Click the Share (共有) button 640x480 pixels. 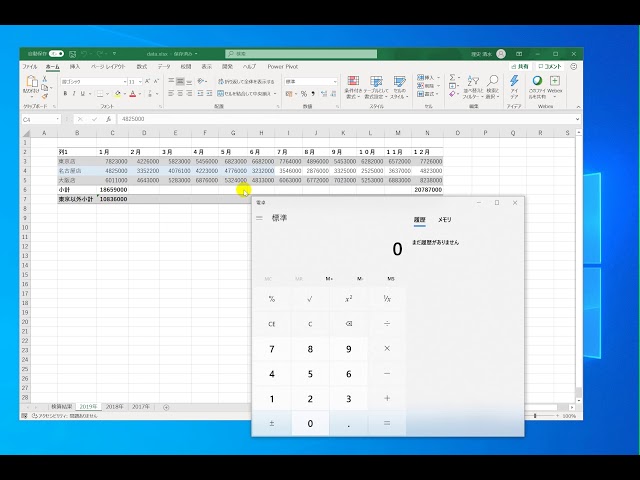[525, 66]
